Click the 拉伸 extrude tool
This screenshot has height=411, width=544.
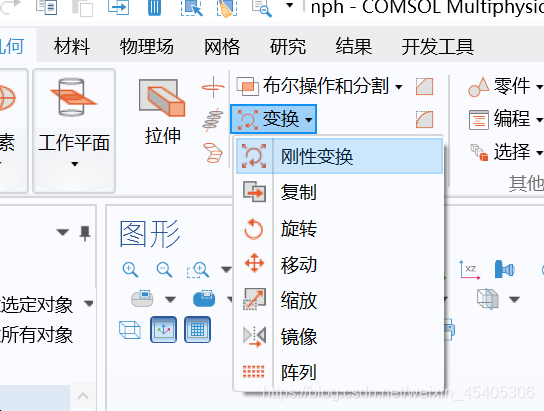(x=162, y=111)
